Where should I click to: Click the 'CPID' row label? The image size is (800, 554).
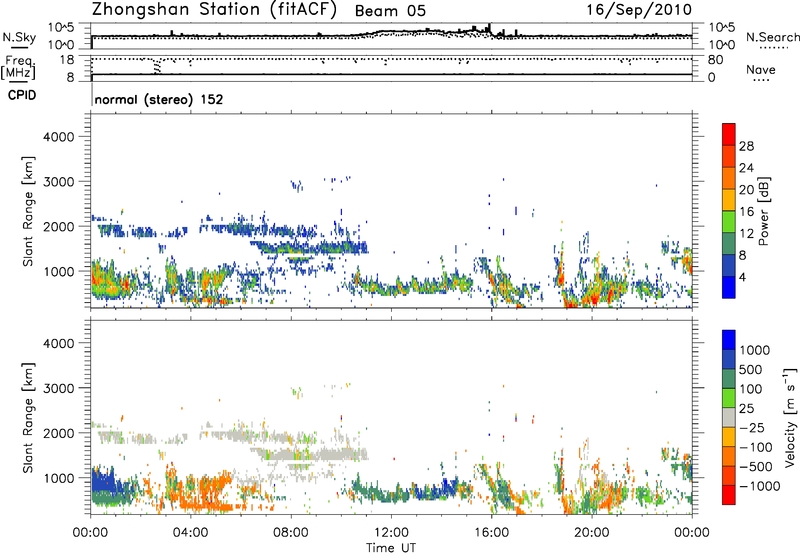pyautogui.click(x=22, y=95)
